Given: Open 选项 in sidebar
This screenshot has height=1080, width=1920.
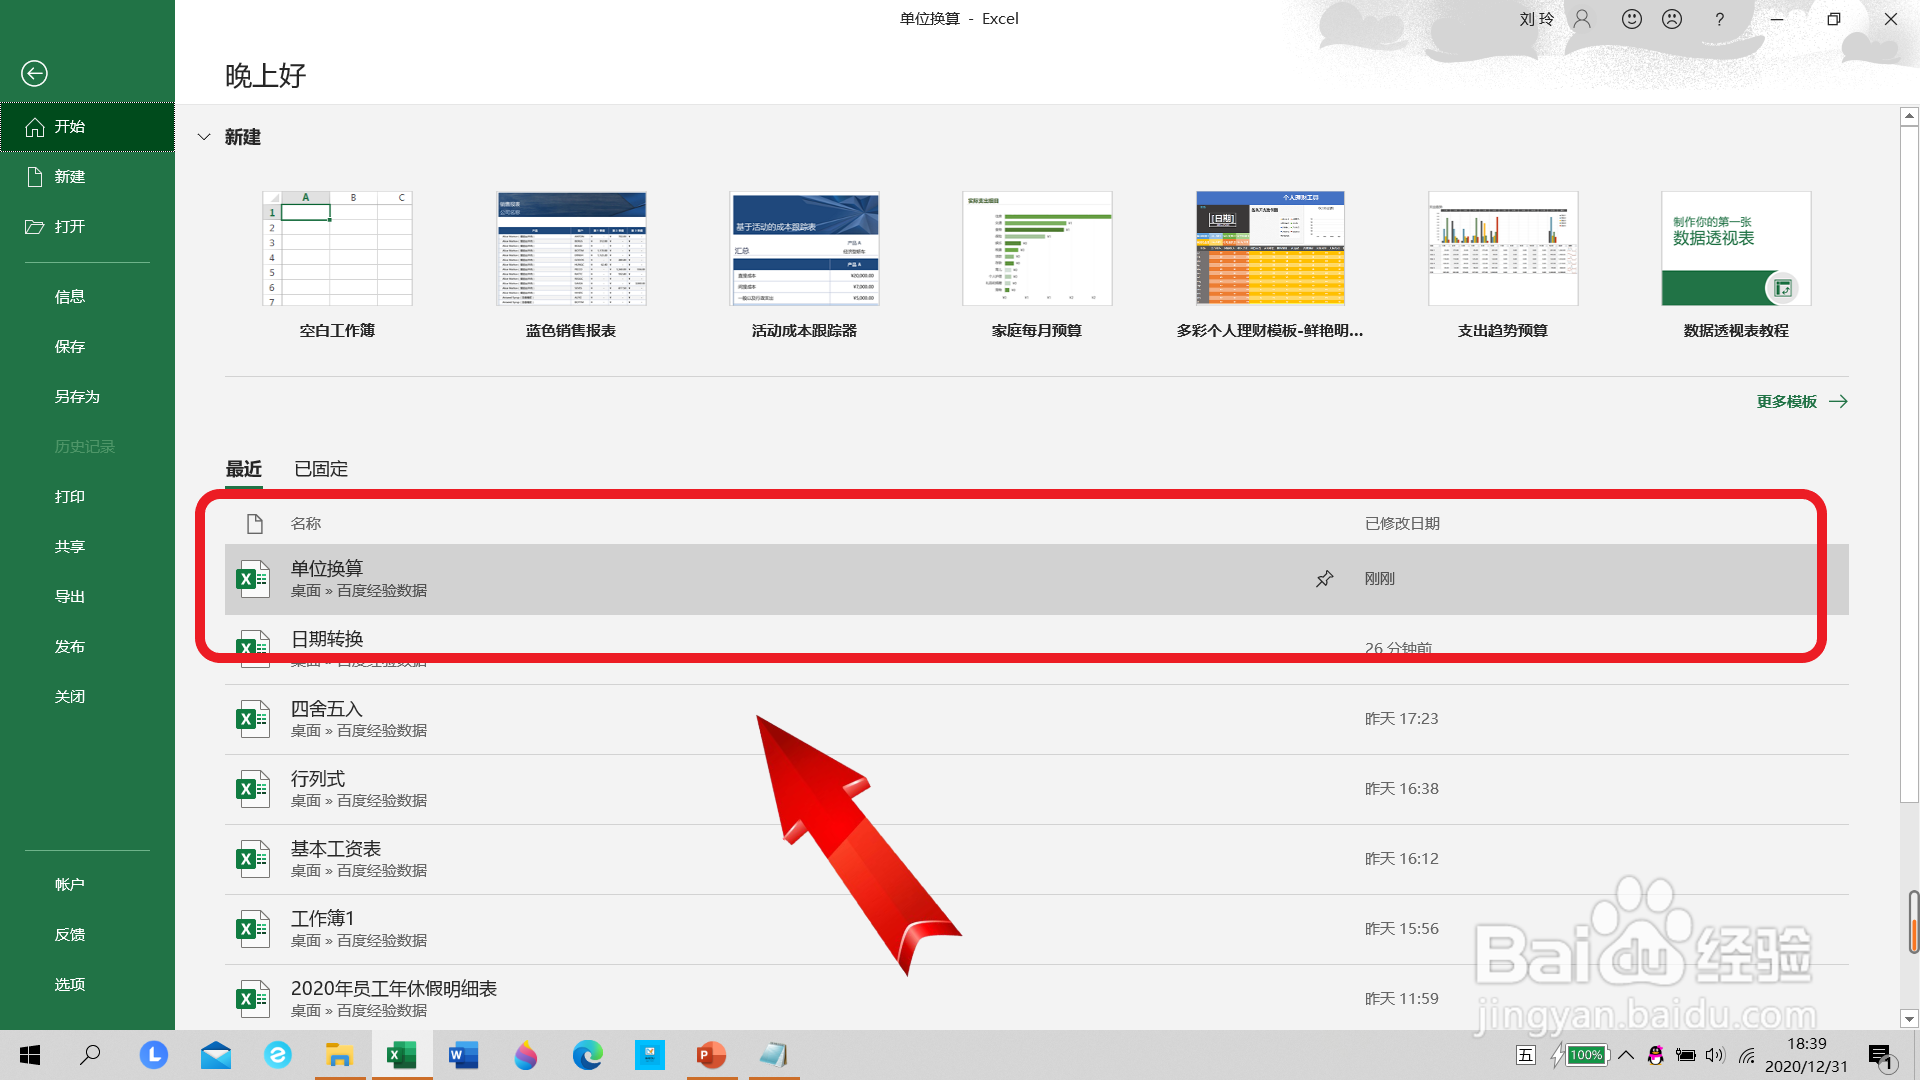Looking at the screenshot, I should (x=88, y=985).
